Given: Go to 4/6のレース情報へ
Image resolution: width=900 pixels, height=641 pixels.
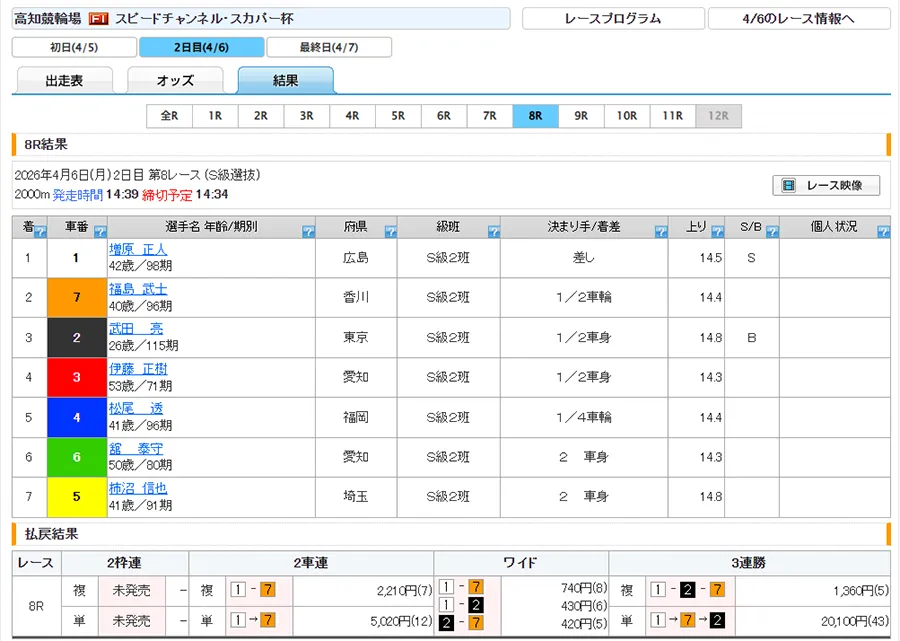Looking at the screenshot, I should pyautogui.click(x=798, y=19).
